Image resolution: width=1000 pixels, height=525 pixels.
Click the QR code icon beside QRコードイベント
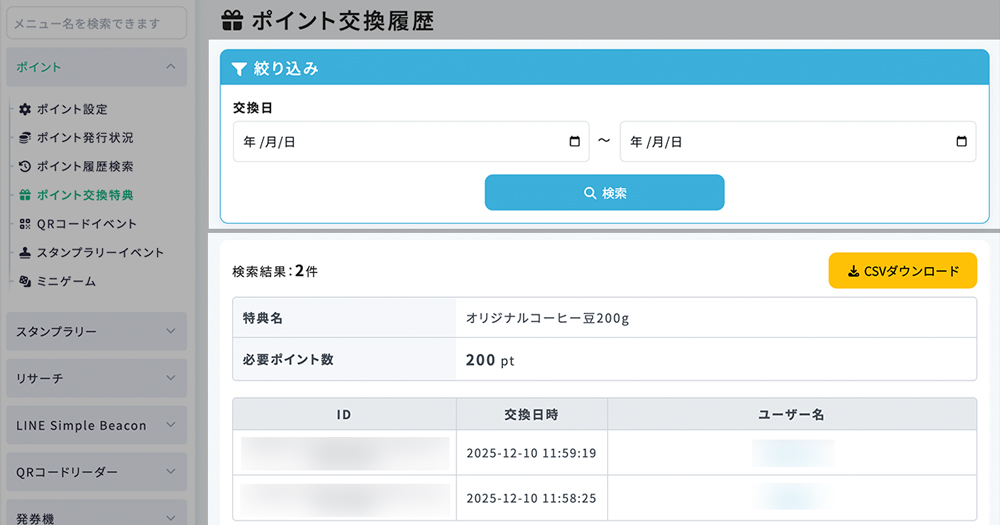[x=25, y=224]
